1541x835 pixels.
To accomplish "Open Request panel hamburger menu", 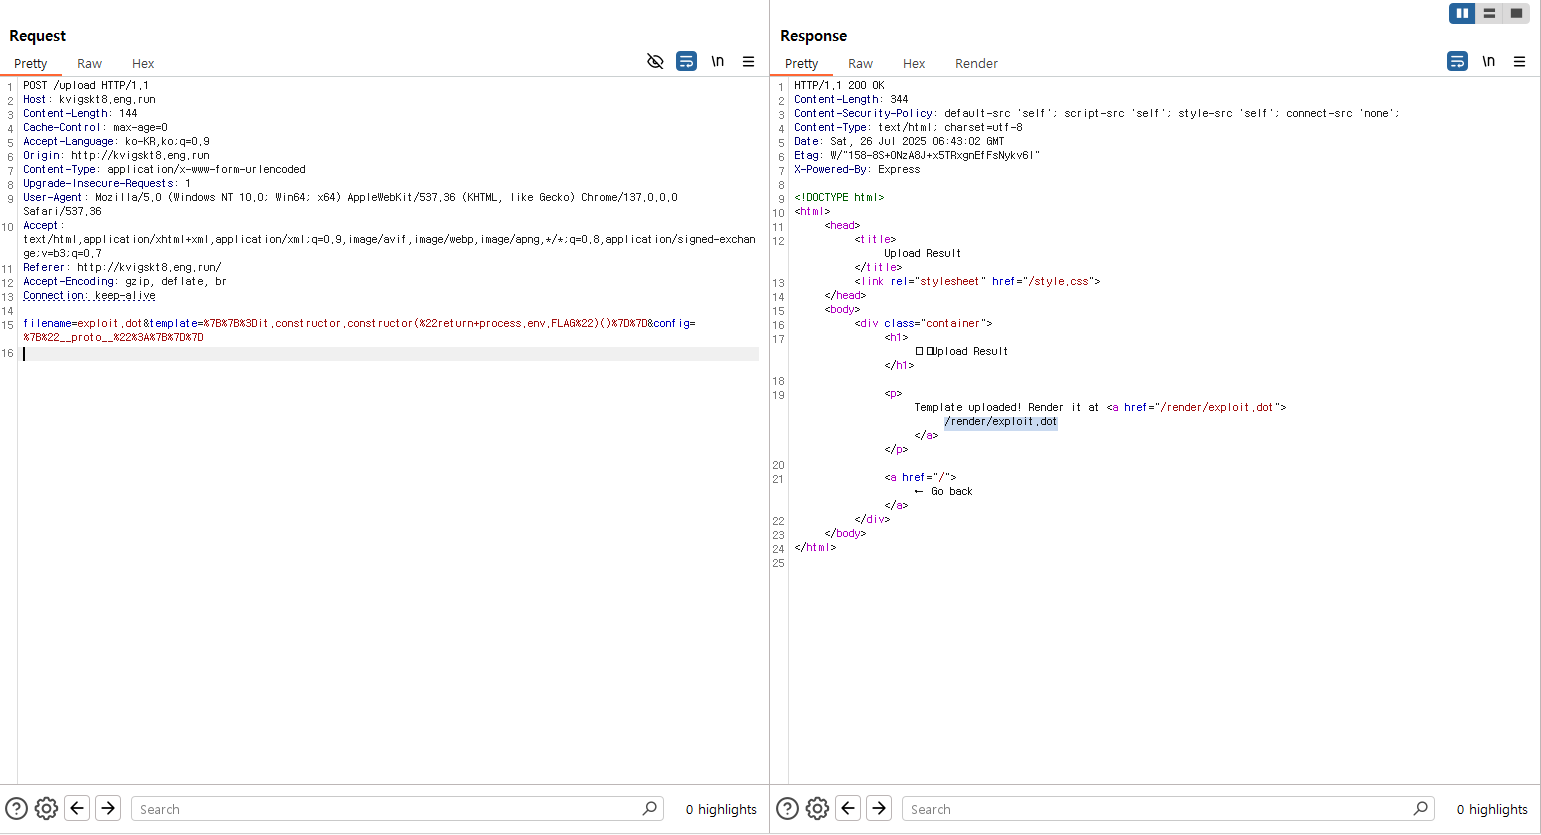I will tap(748, 62).
